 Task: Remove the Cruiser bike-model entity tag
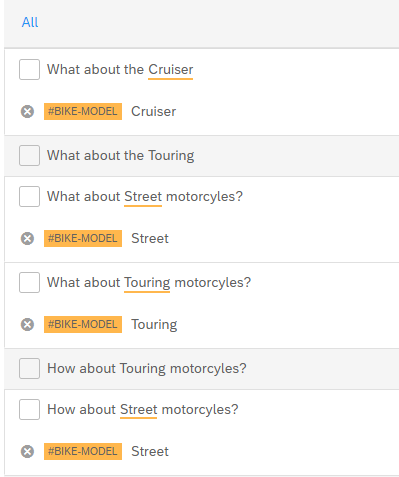point(27,111)
